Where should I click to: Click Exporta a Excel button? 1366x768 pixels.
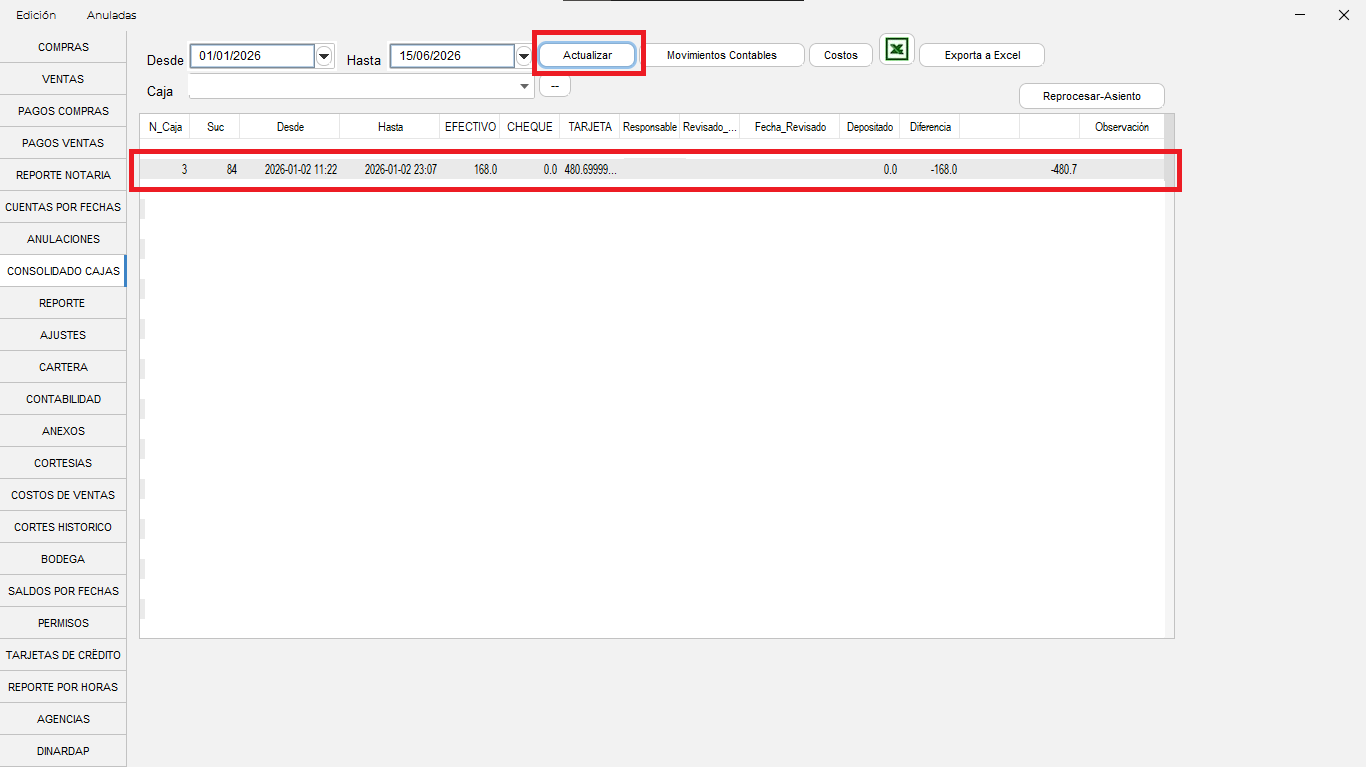(982, 55)
